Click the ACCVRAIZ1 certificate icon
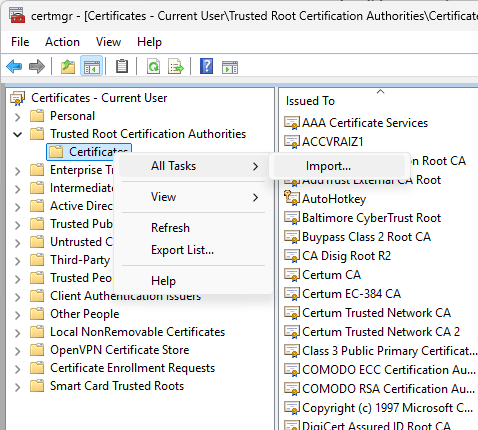 pos(292,142)
